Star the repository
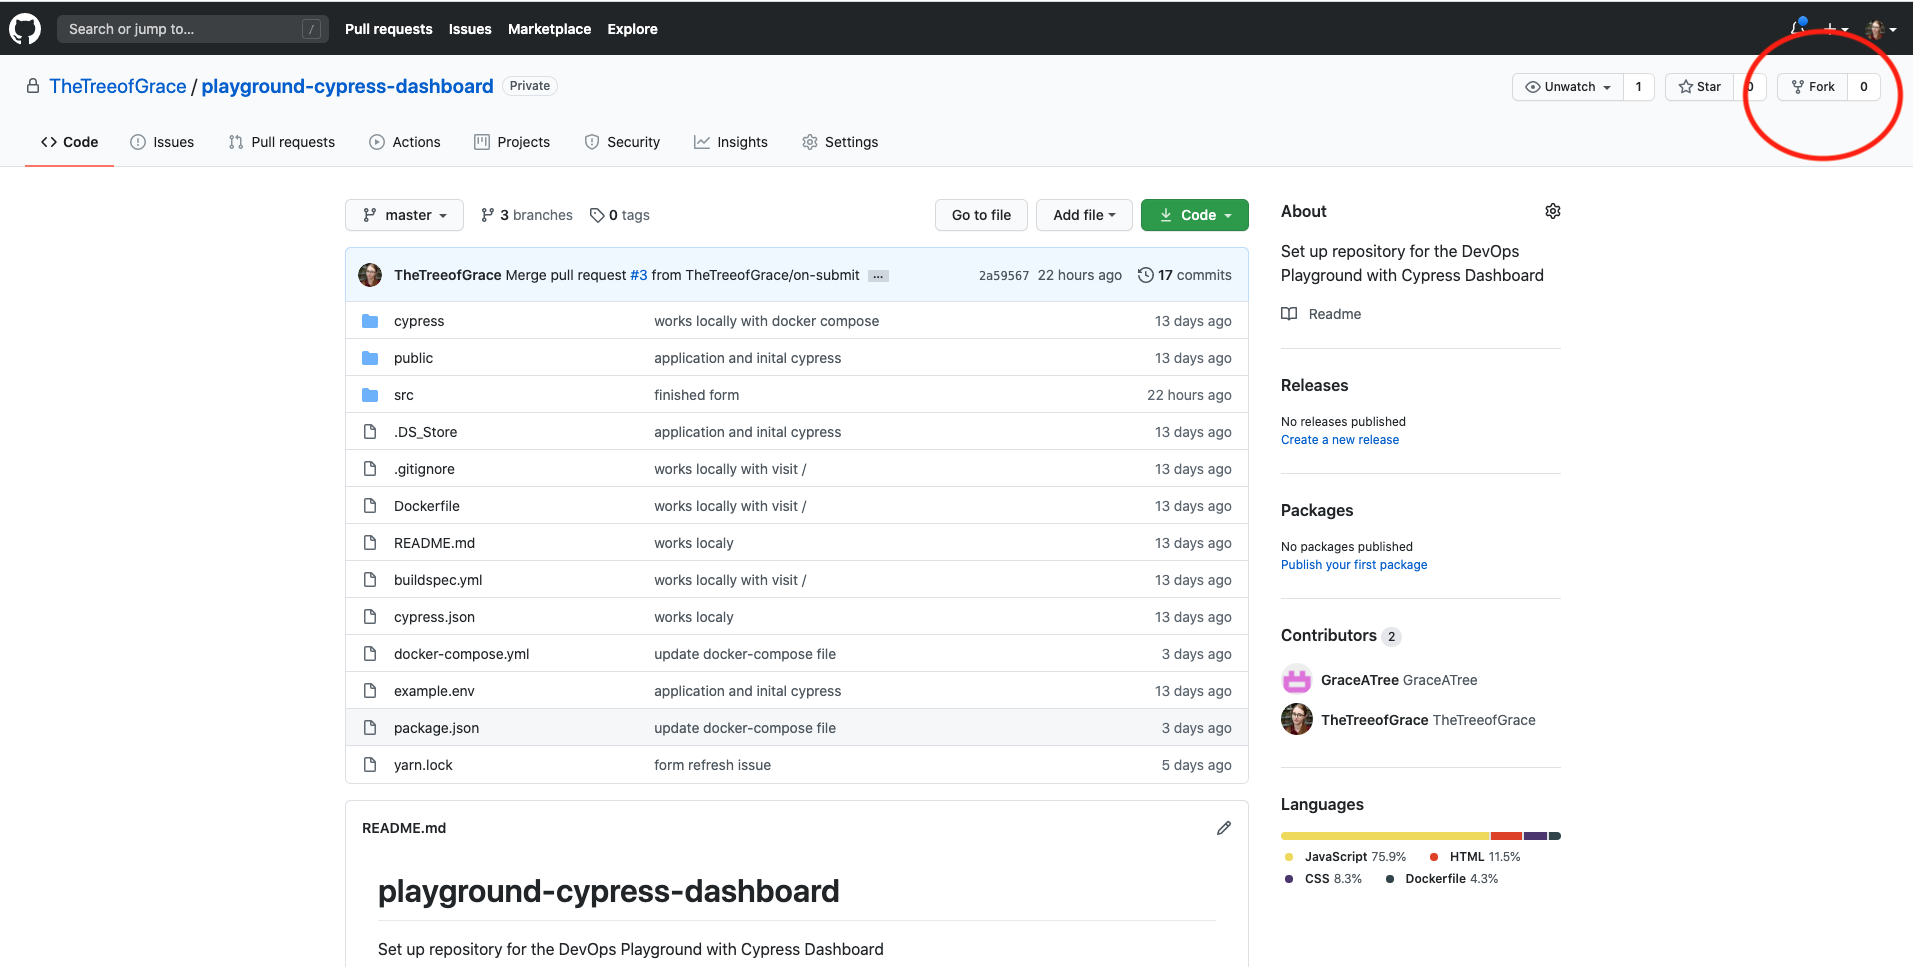The height and width of the screenshot is (967, 1913). [1699, 87]
